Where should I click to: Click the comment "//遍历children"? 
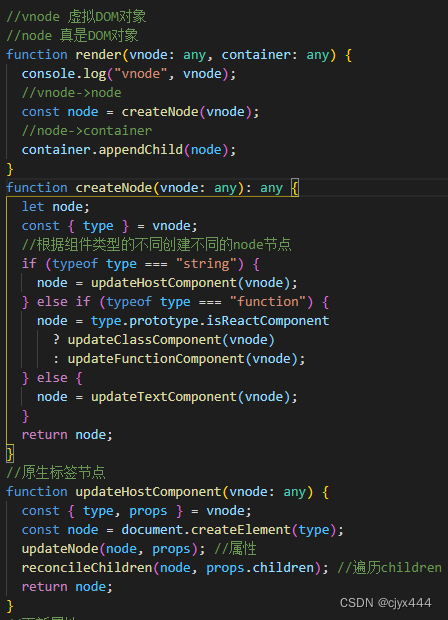tap(389, 568)
